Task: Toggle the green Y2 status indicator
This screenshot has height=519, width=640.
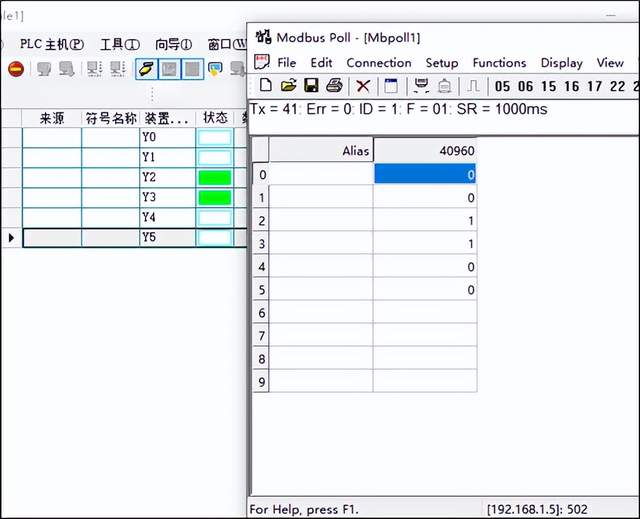Action: click(x=215, y=177)
